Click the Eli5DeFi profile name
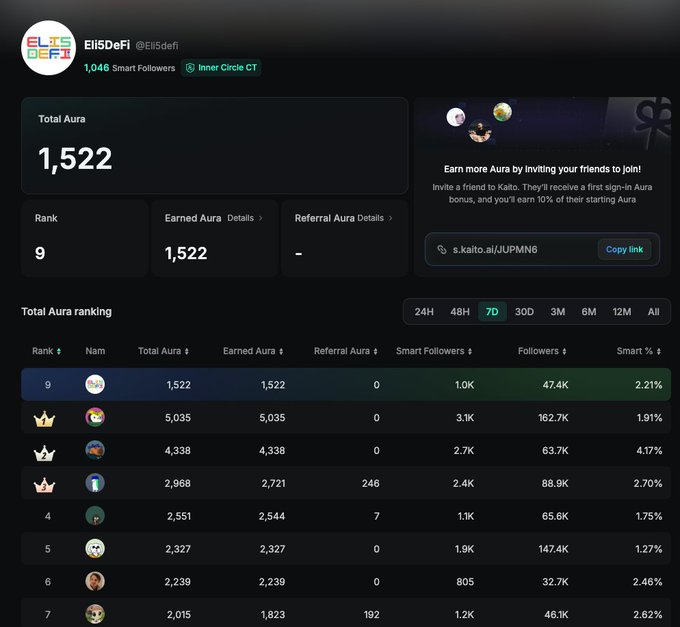 (x=107, y=45)
